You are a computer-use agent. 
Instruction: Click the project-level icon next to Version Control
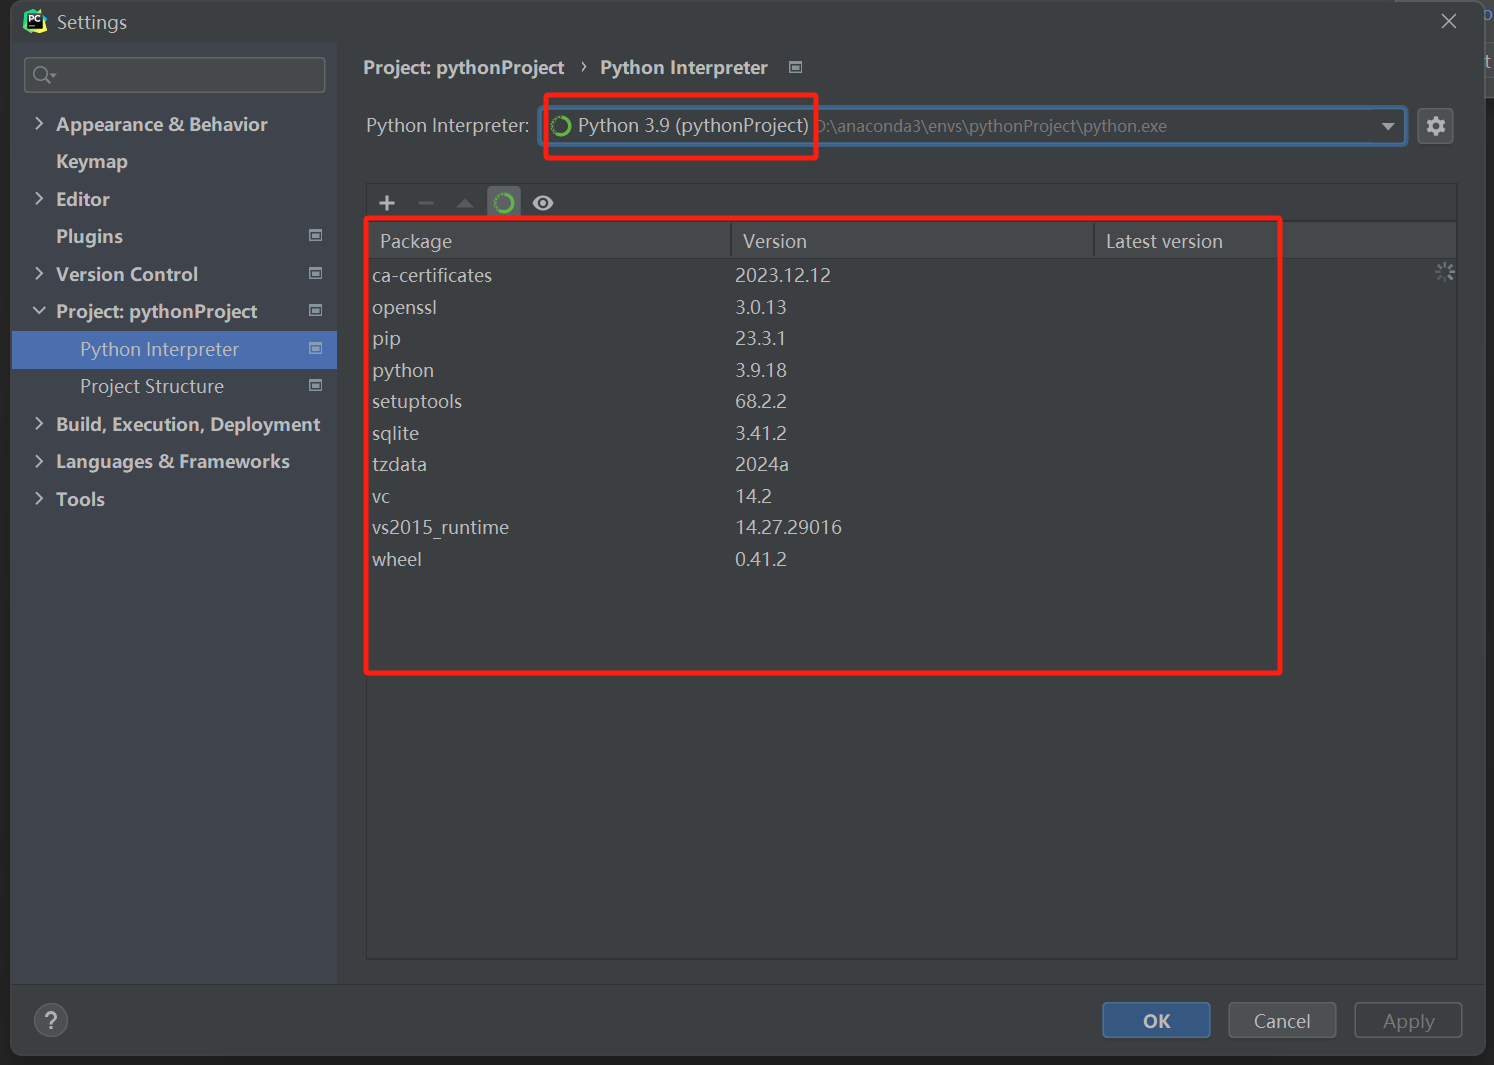pyautogui.click(x=316, y=273)
